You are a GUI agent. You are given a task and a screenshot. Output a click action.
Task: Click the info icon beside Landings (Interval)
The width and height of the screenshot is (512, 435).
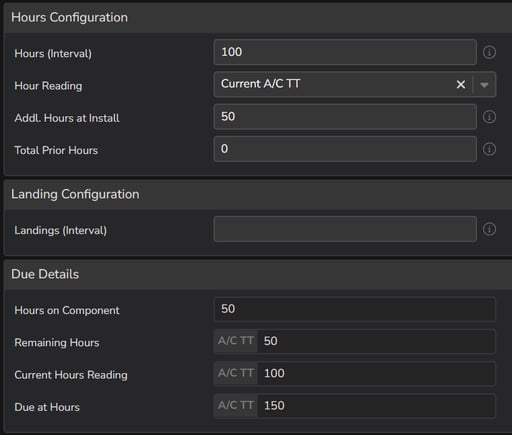489,229
